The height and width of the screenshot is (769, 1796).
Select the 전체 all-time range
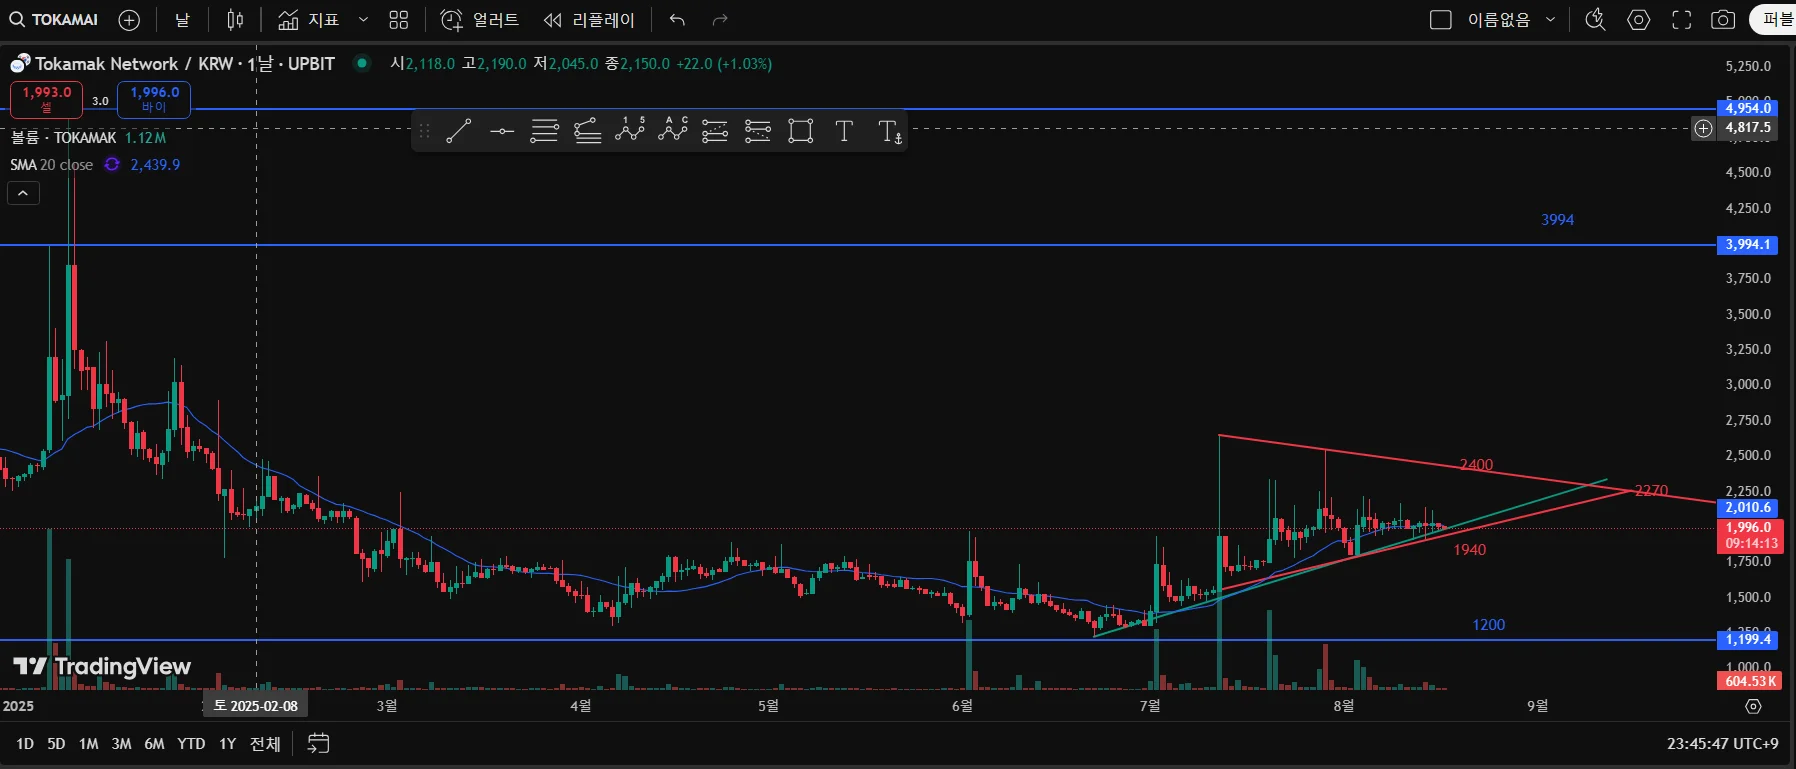click(265, 744)
